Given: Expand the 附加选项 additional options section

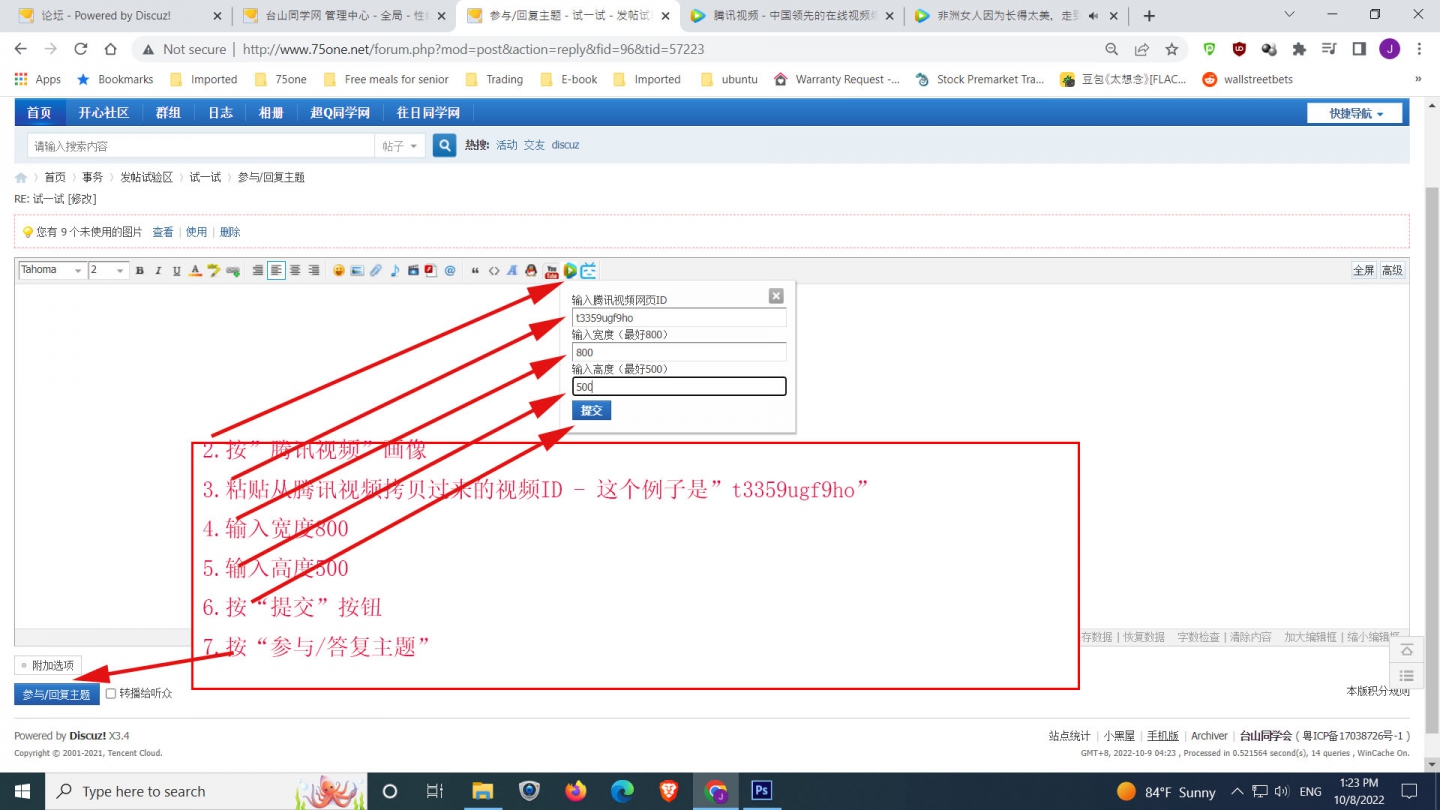Looking at the screenshot, I should (x=46, y=665).
